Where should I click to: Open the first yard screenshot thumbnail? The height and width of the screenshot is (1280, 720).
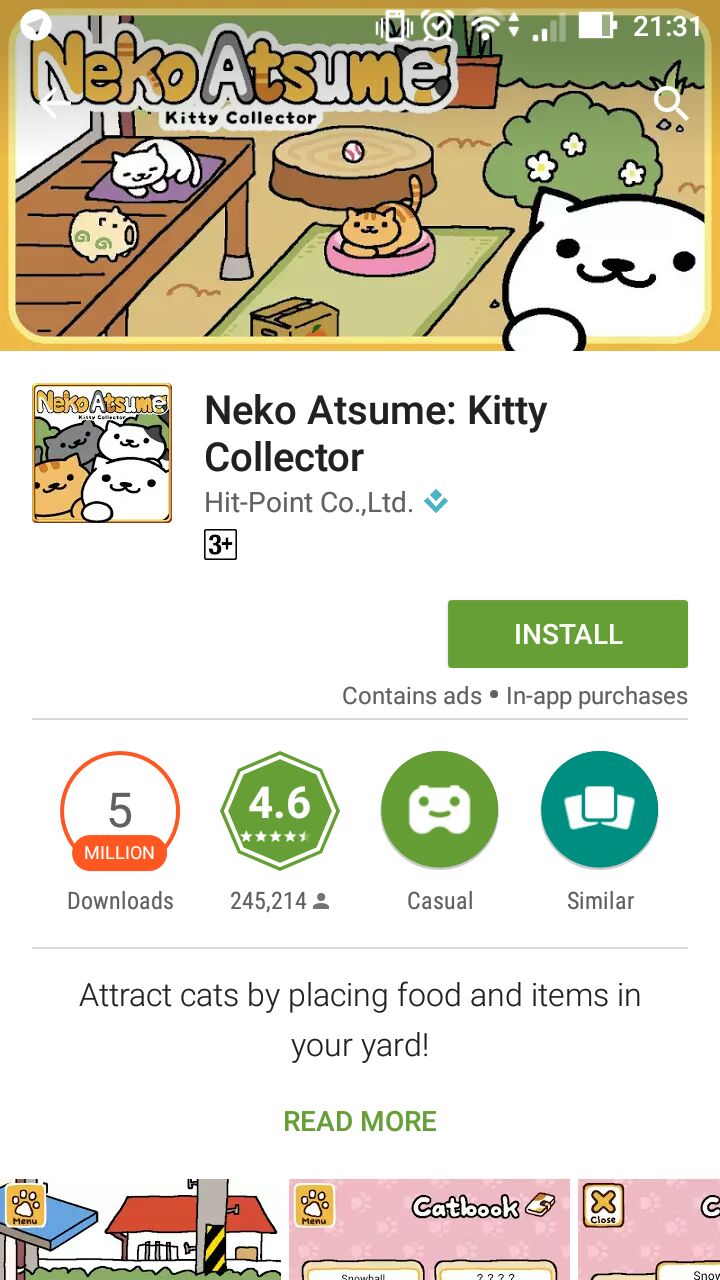(x=141, y=1229)
